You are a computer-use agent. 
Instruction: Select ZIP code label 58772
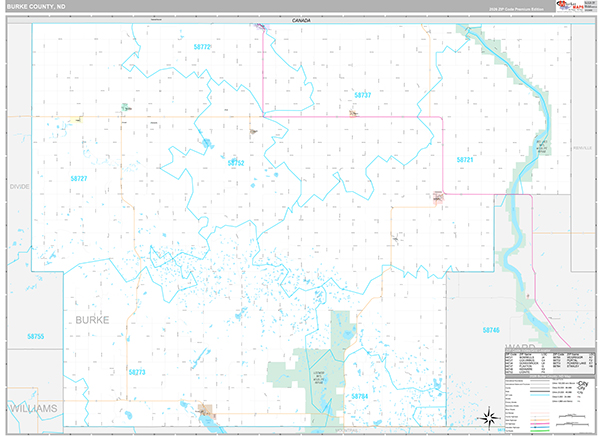[202, 47]
